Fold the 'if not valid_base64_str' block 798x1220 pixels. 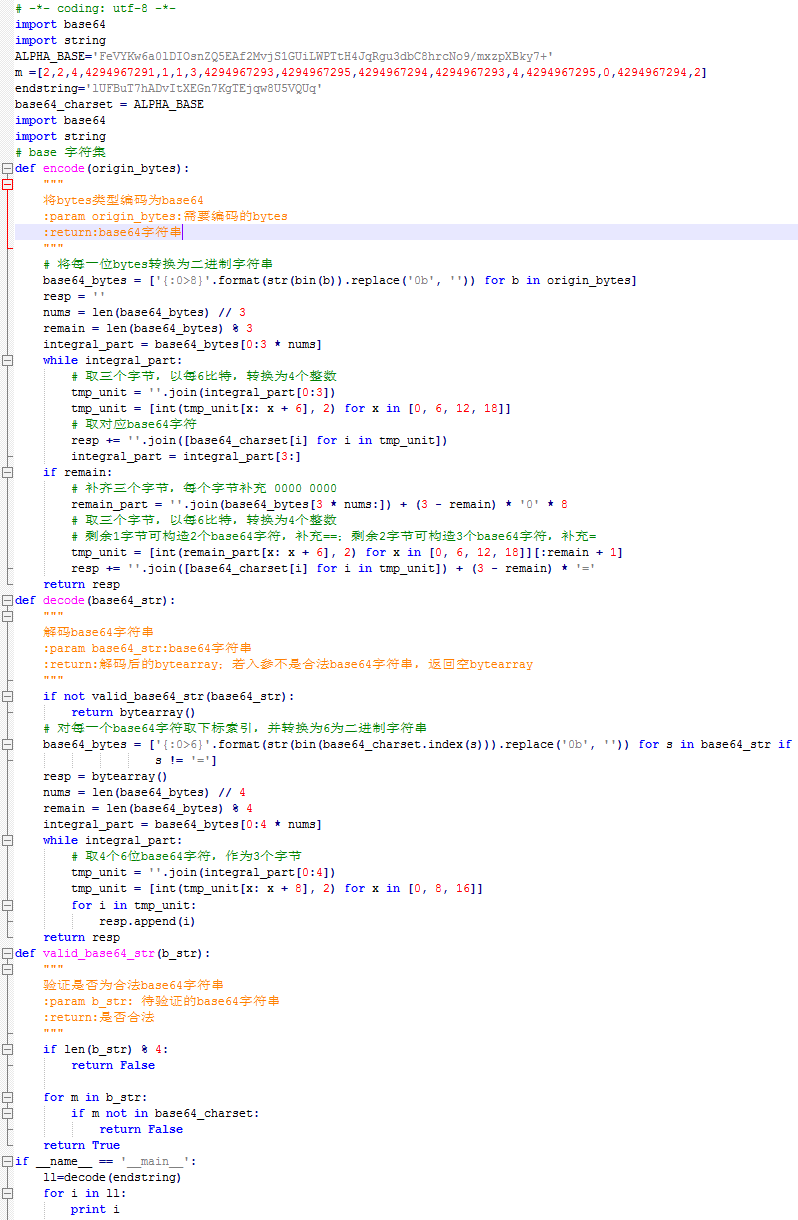(7, 696)
